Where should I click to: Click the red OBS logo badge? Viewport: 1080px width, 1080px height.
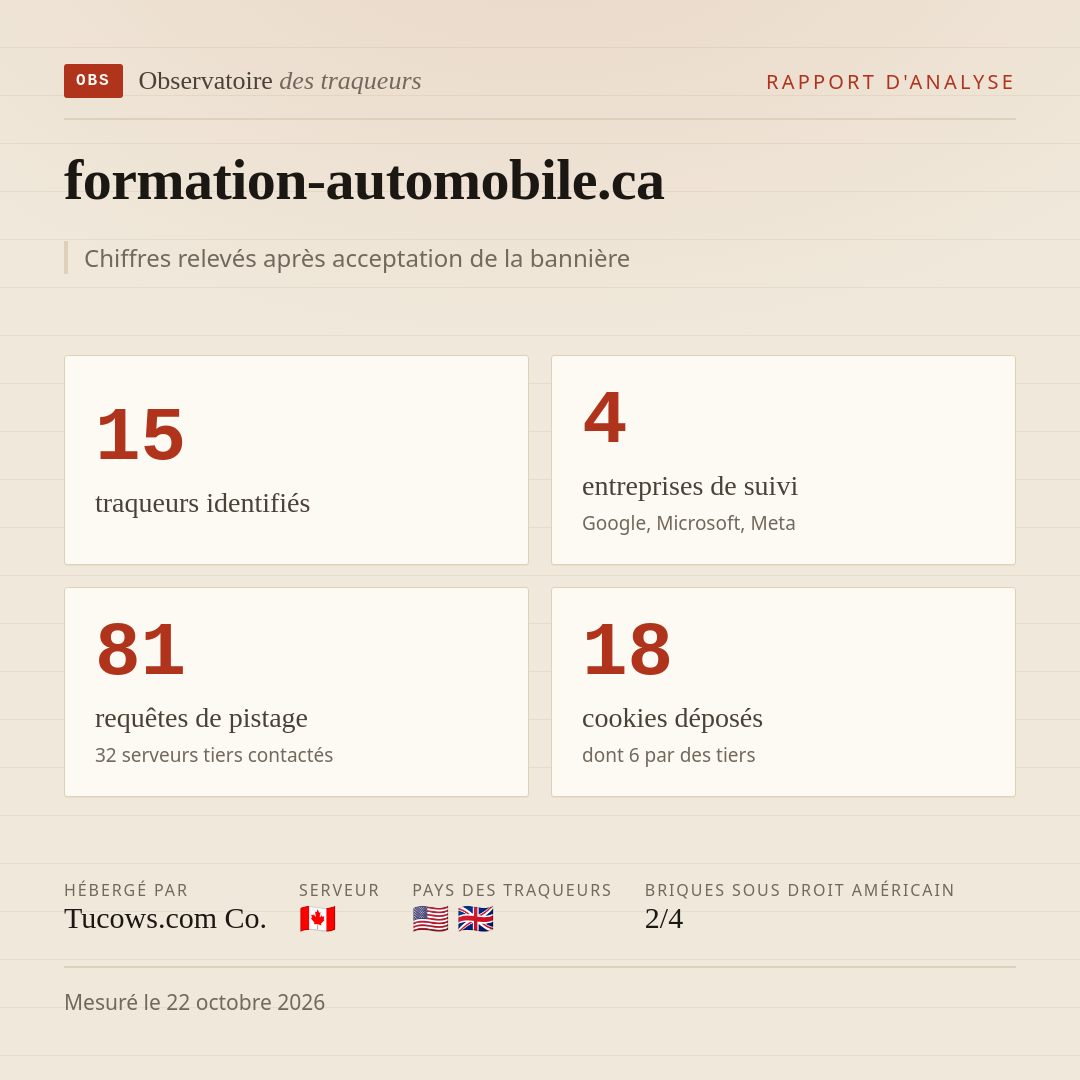click(94, 81)
